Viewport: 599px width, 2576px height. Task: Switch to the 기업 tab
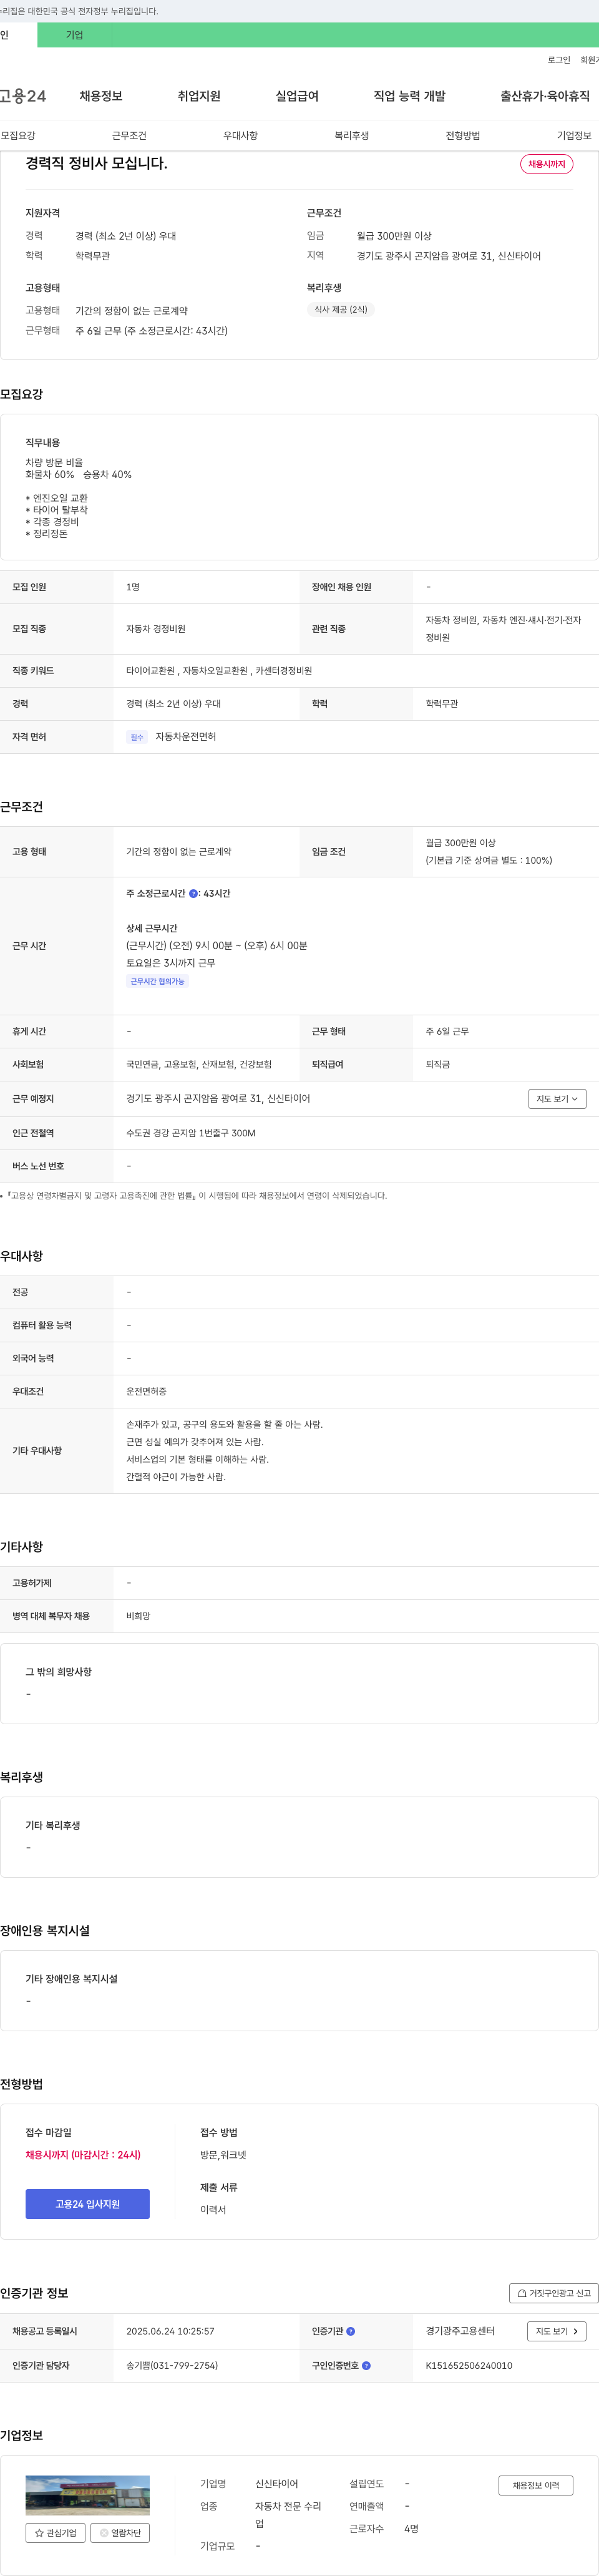74,35
